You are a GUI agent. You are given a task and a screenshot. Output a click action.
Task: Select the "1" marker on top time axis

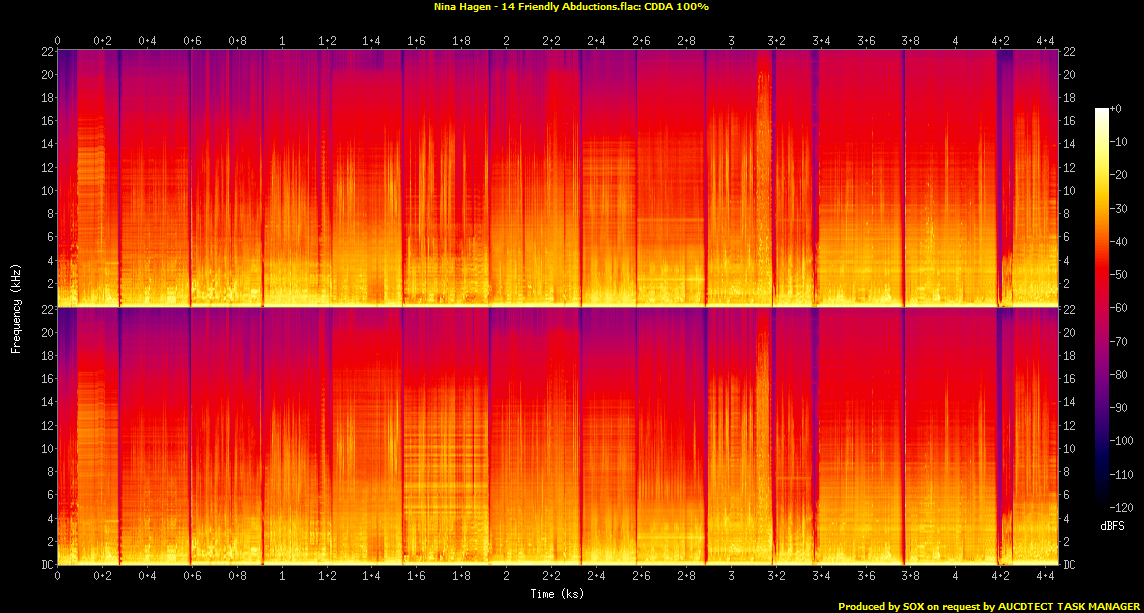(282, 41)
